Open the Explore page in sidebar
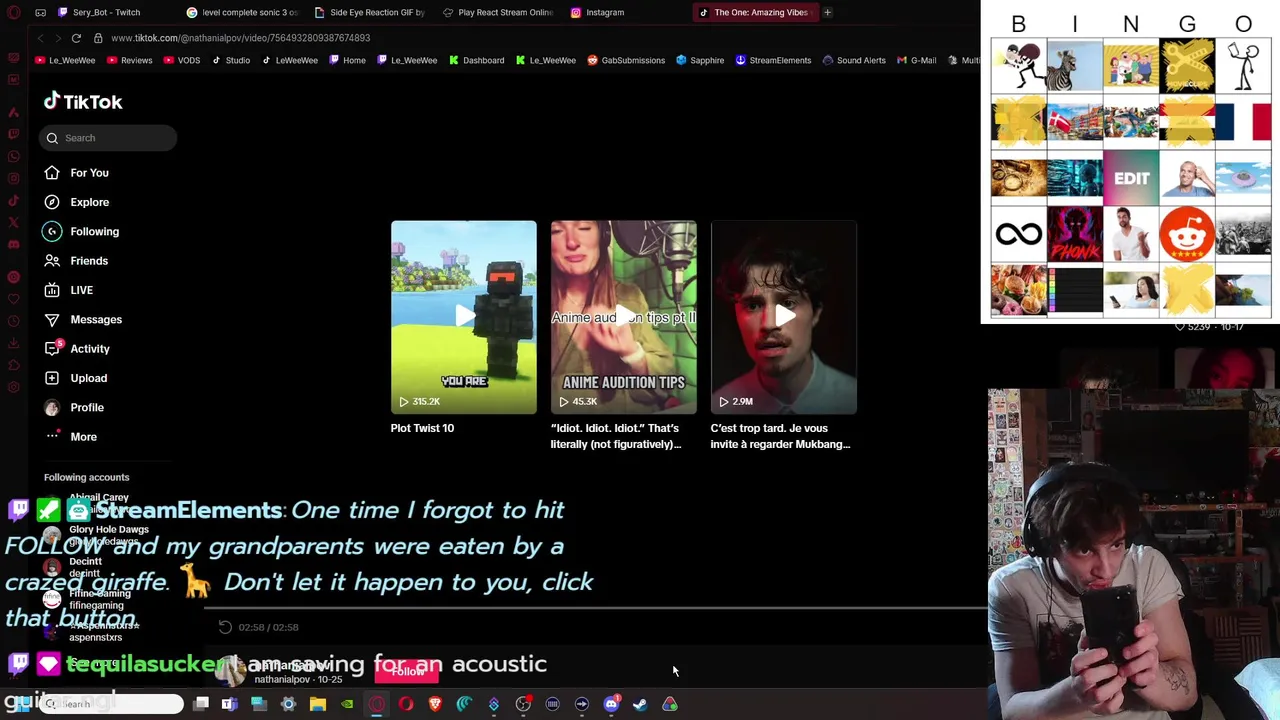 (x=76, y=202)
